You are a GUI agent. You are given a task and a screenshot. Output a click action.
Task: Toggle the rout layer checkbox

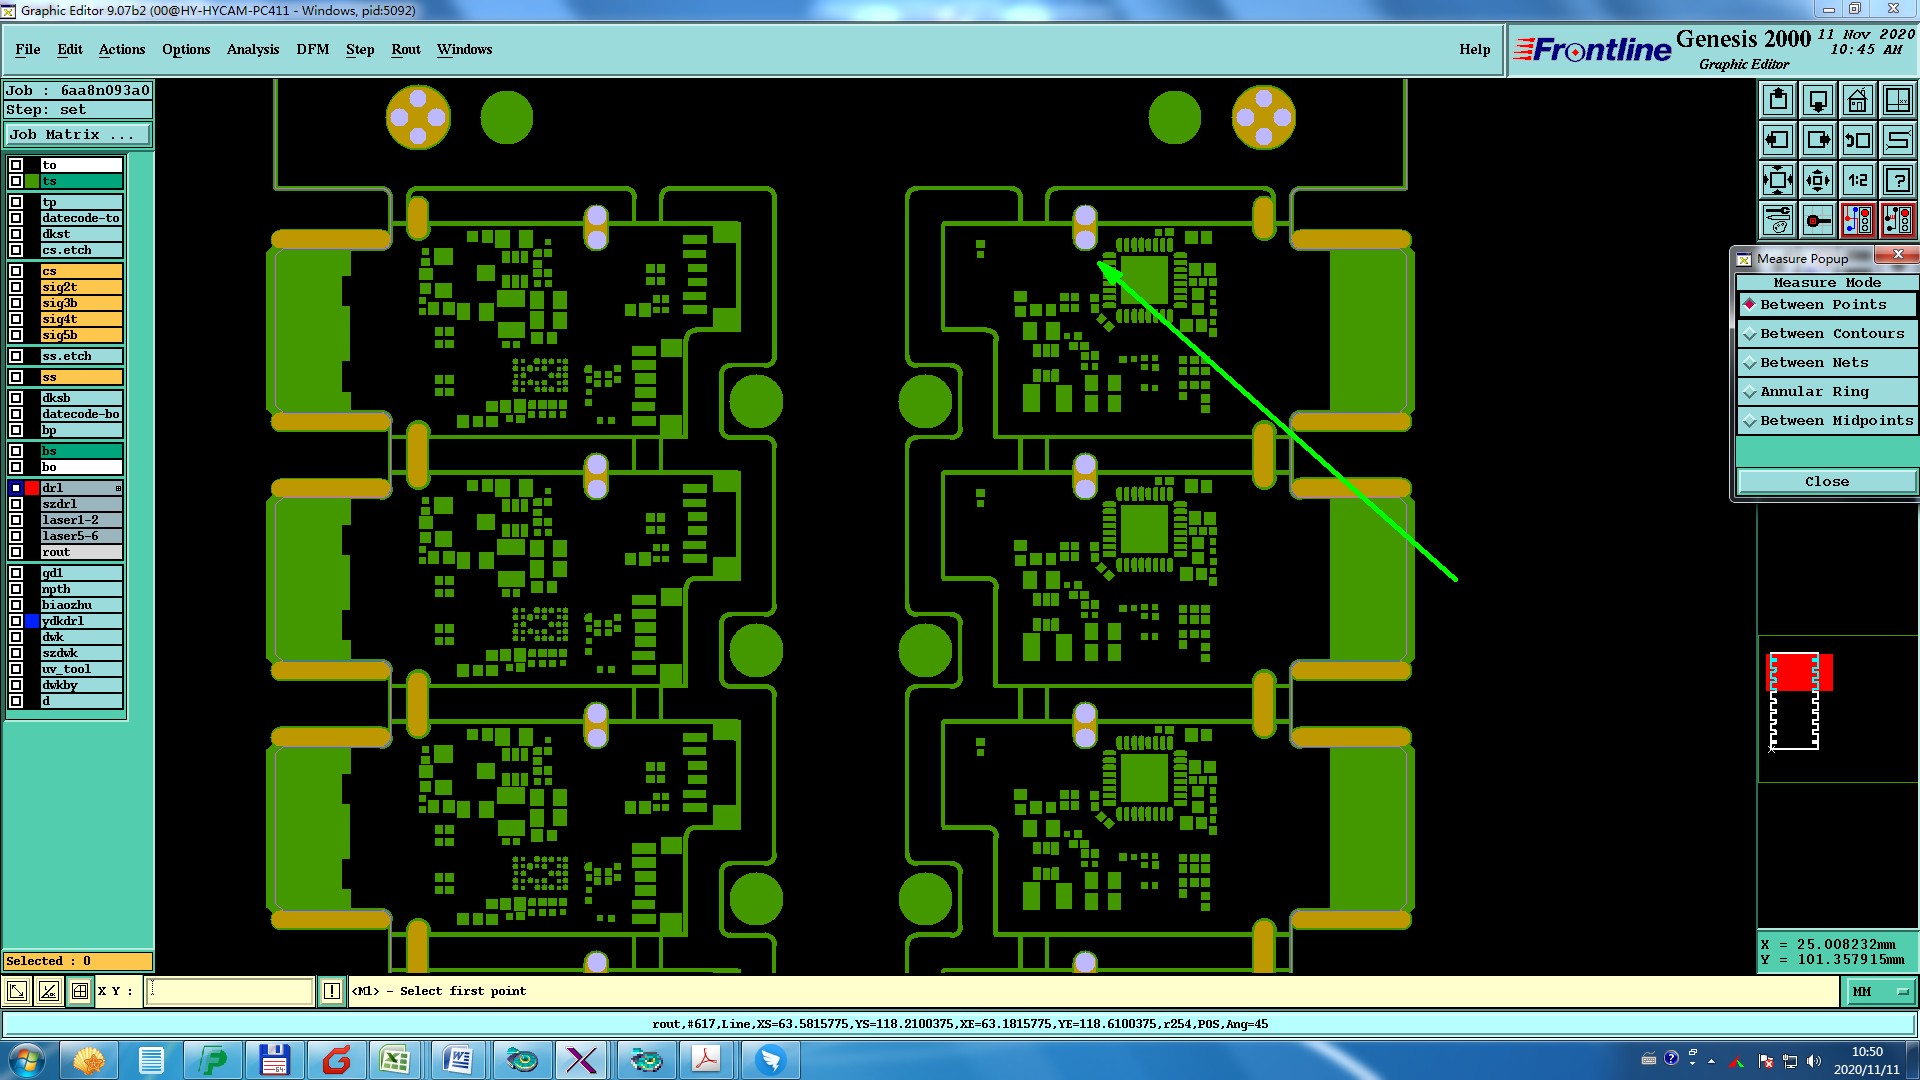pos(16,552)
